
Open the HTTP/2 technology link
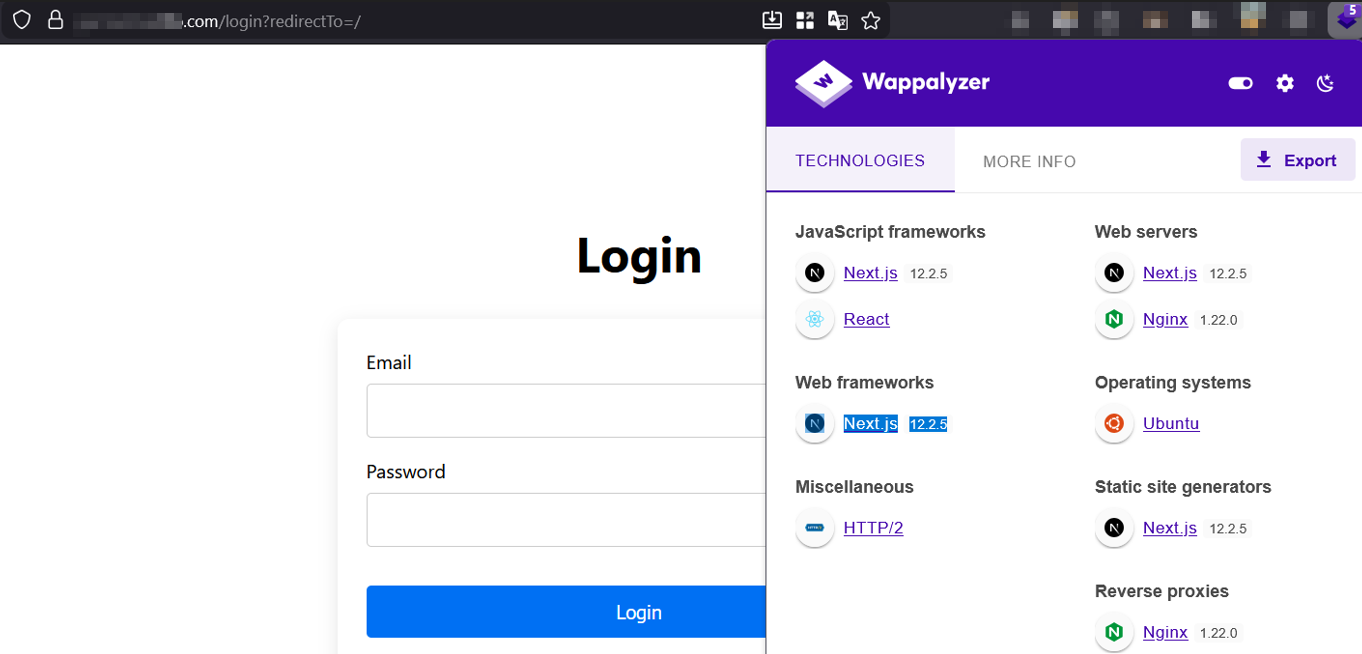[873, 528]
